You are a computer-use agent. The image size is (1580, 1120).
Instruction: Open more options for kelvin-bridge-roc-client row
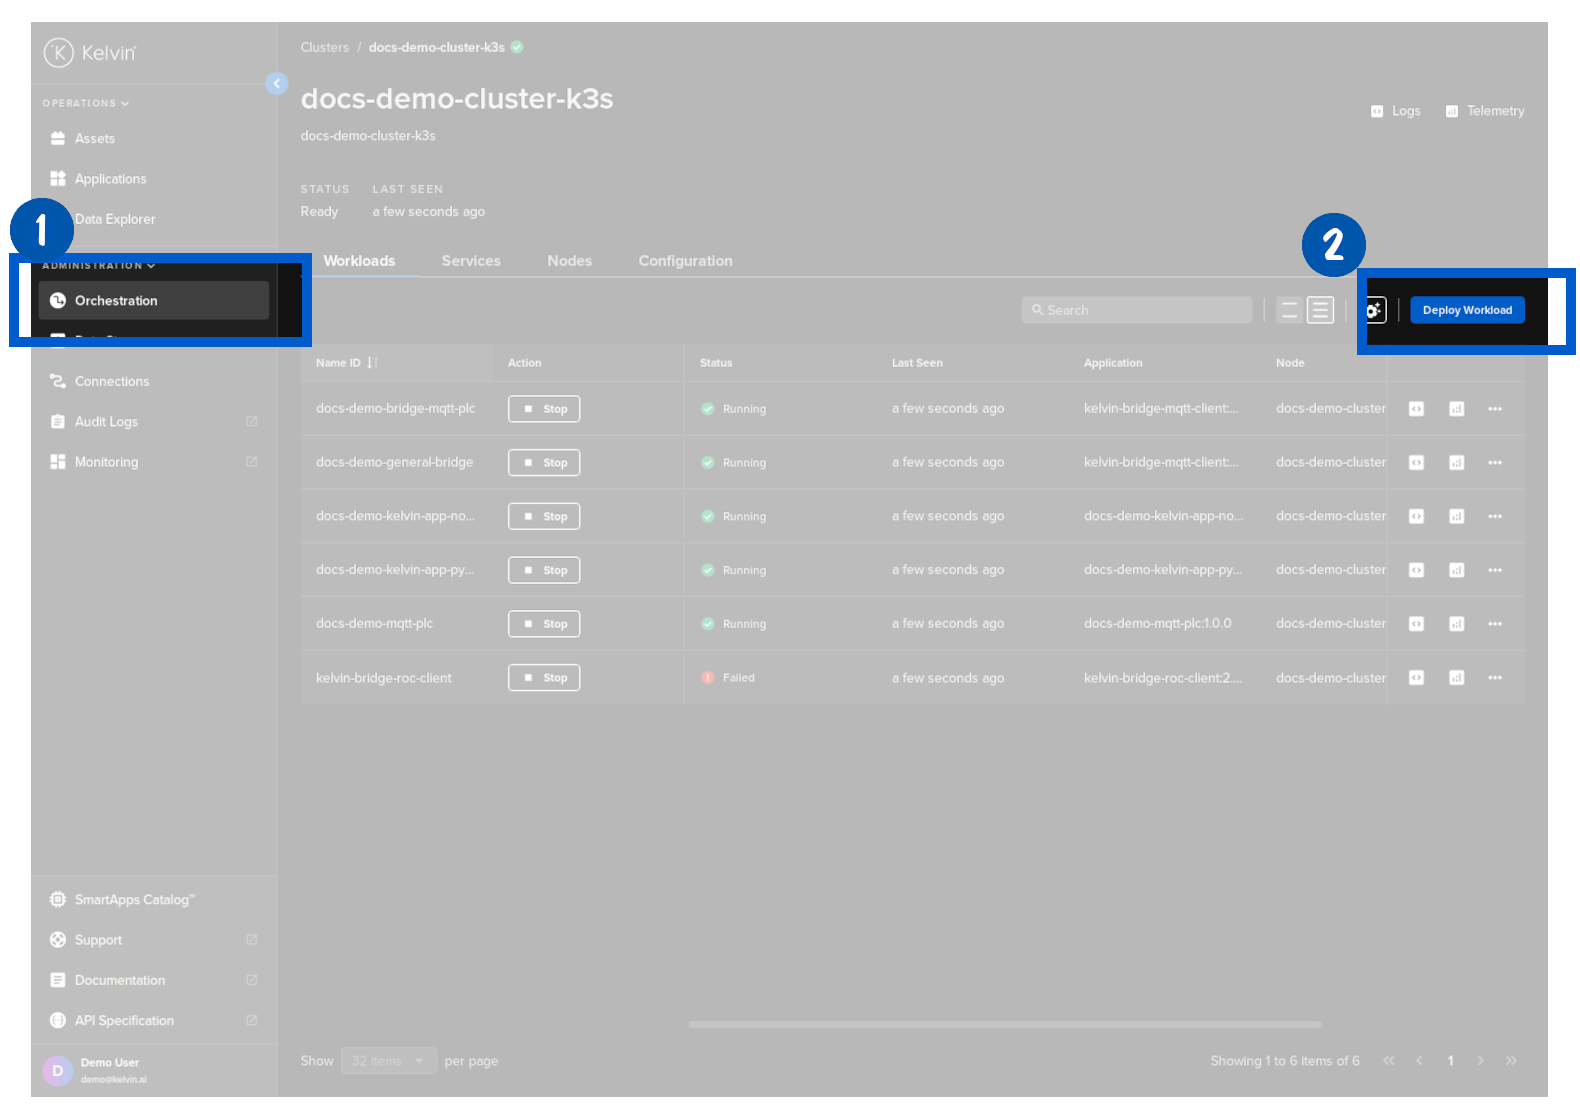pos(1494,678)
